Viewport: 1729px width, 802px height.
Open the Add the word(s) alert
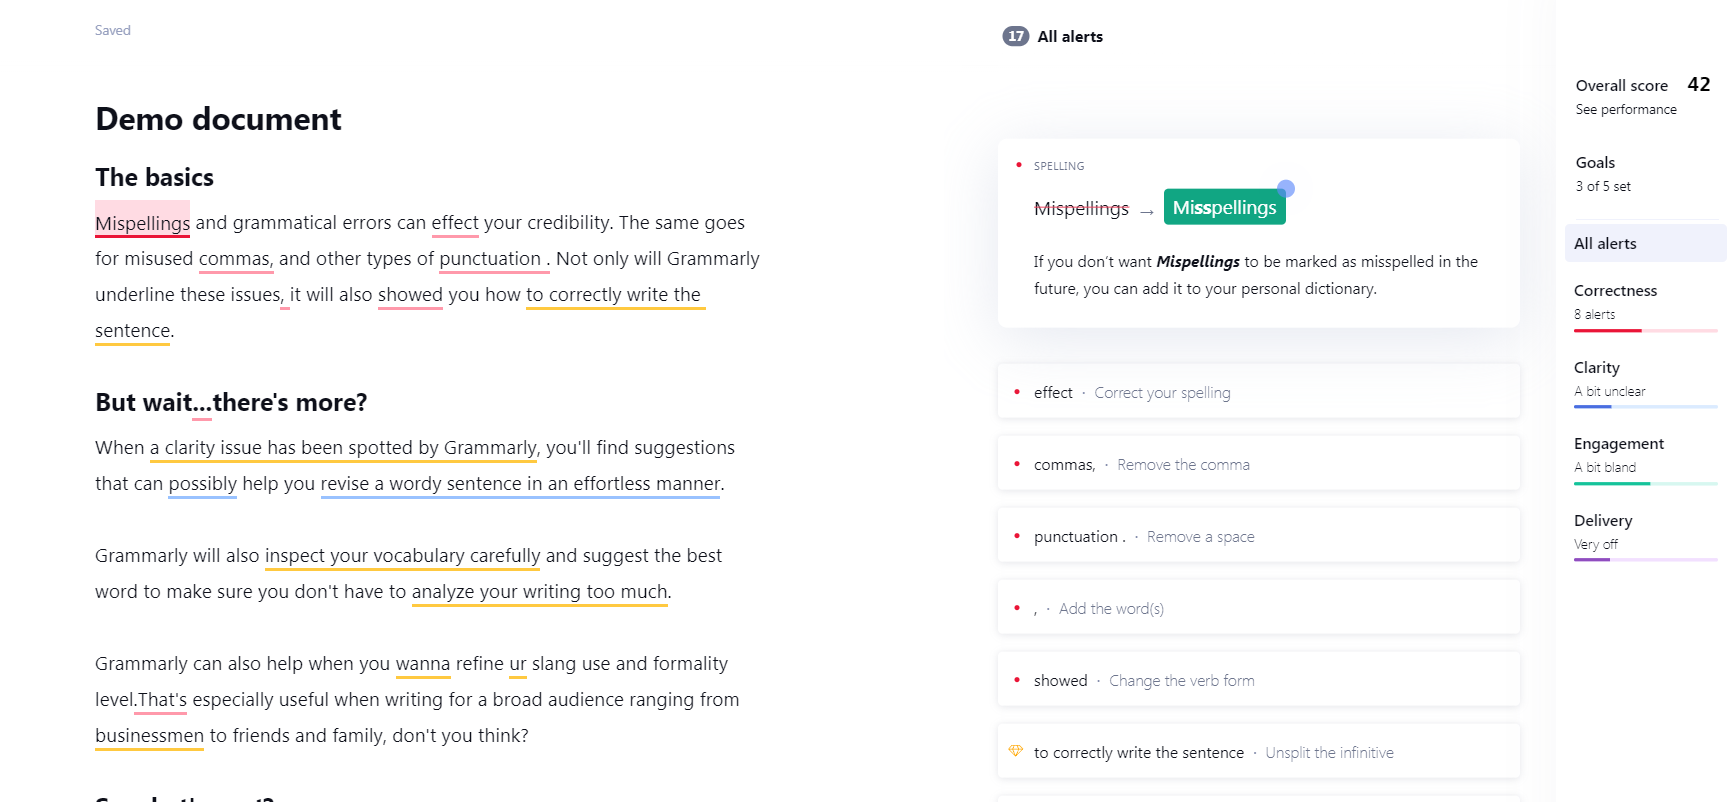1257,608
